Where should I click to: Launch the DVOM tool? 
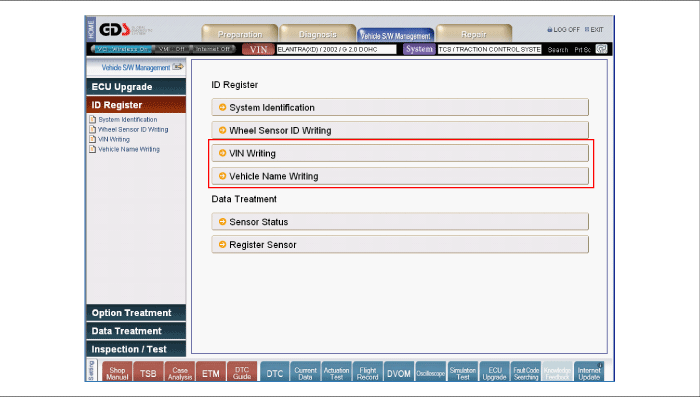(399, 372)
